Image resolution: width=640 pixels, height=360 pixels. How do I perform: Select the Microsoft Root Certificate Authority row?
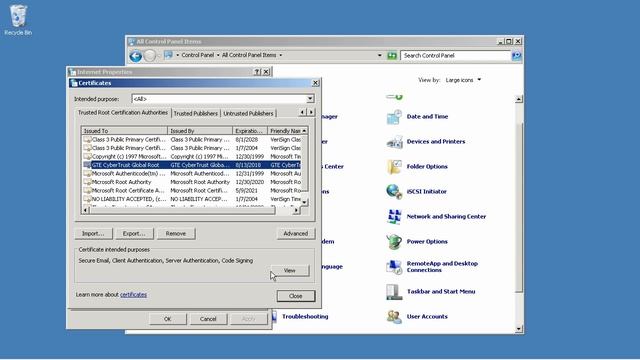pyautogui.click(x=192, y=191)
